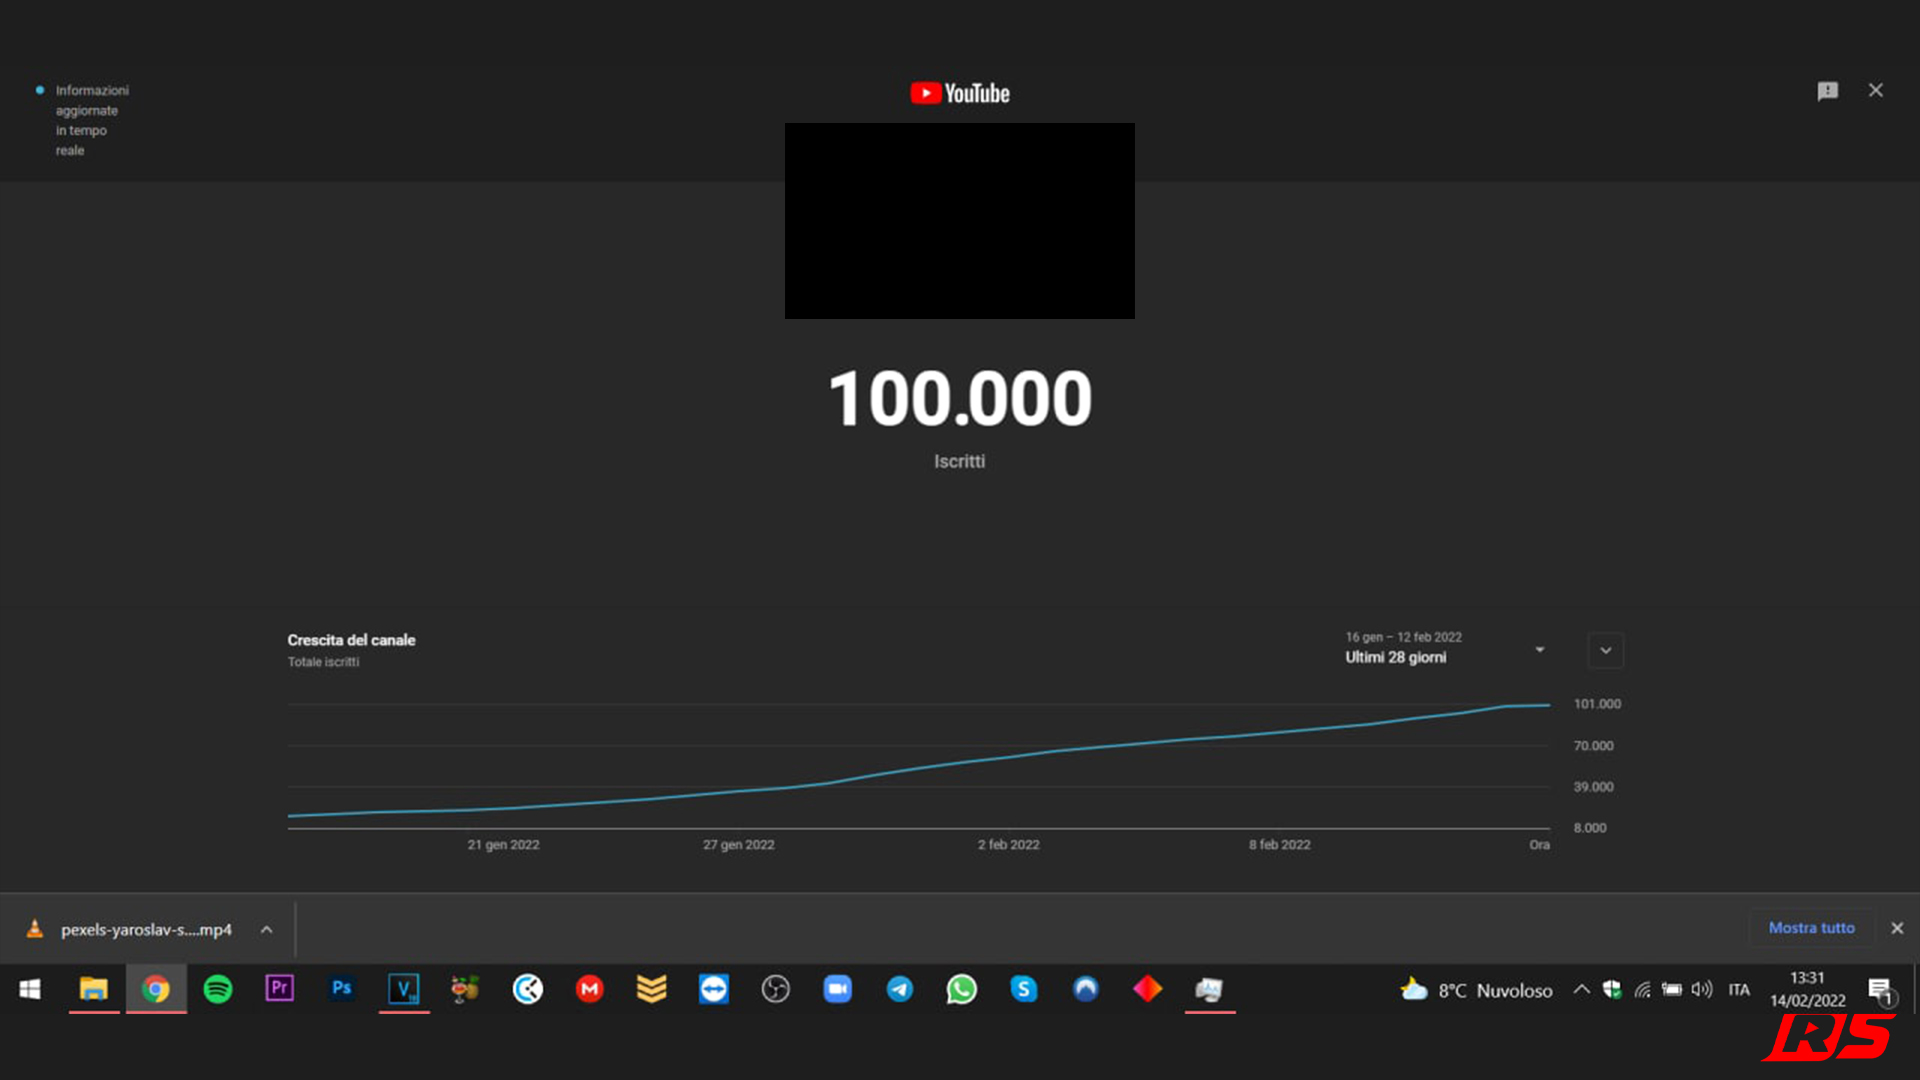Collapse the channel growth chart panel
The image size is (1920, 1080).
point(1605,650)
